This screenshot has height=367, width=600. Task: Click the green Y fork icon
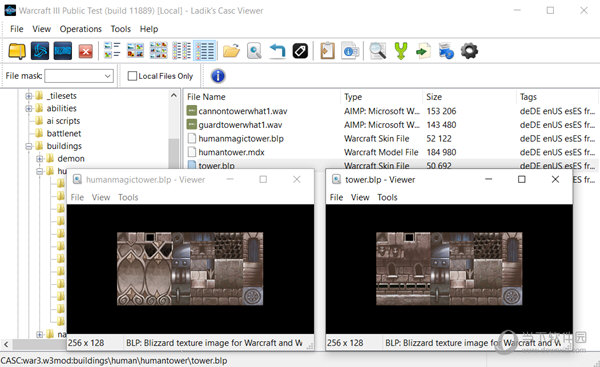click(401, 51)
